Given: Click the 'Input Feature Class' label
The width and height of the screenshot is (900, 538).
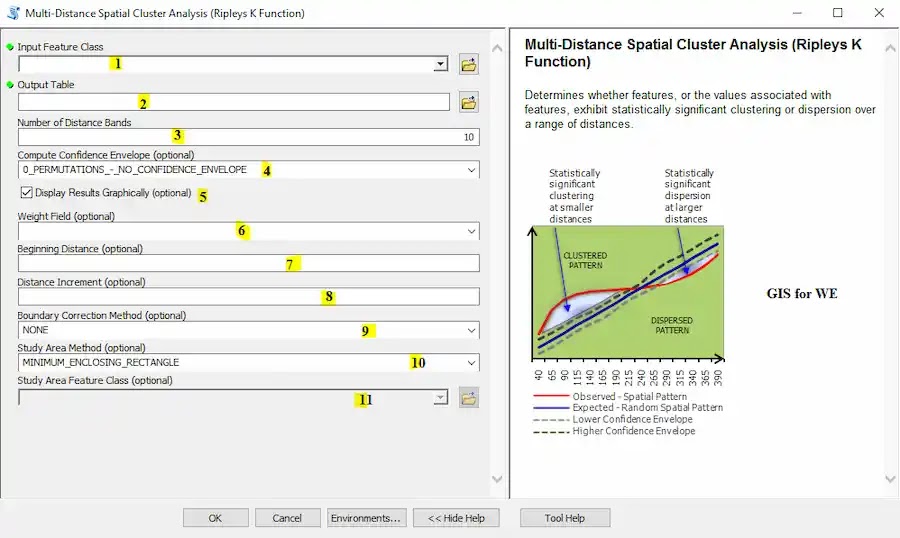Looking at the screenshot, I should (60, 47).
